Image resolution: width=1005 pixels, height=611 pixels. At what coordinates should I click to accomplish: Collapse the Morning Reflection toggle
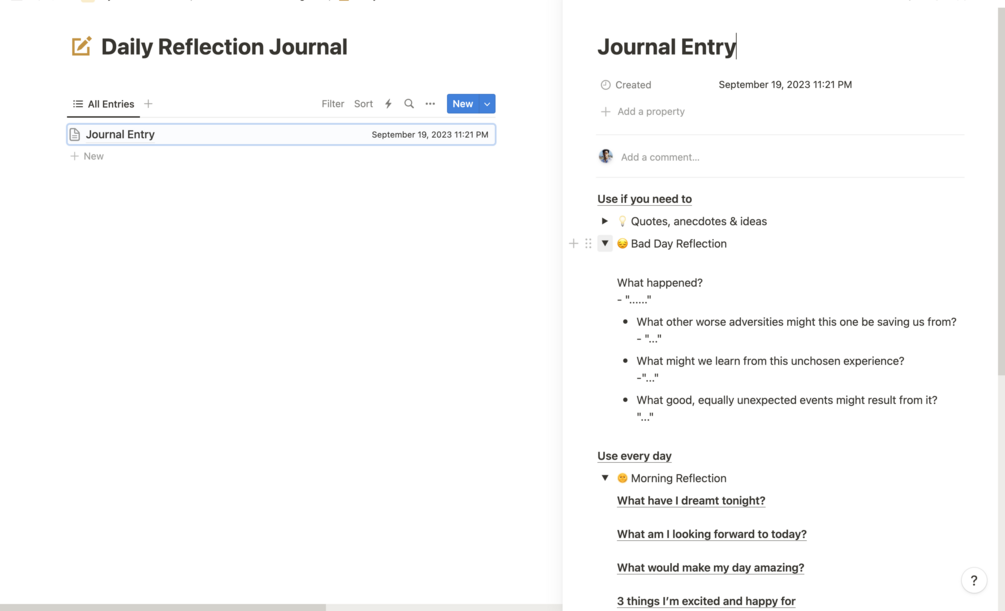click(x=605, y=478)
